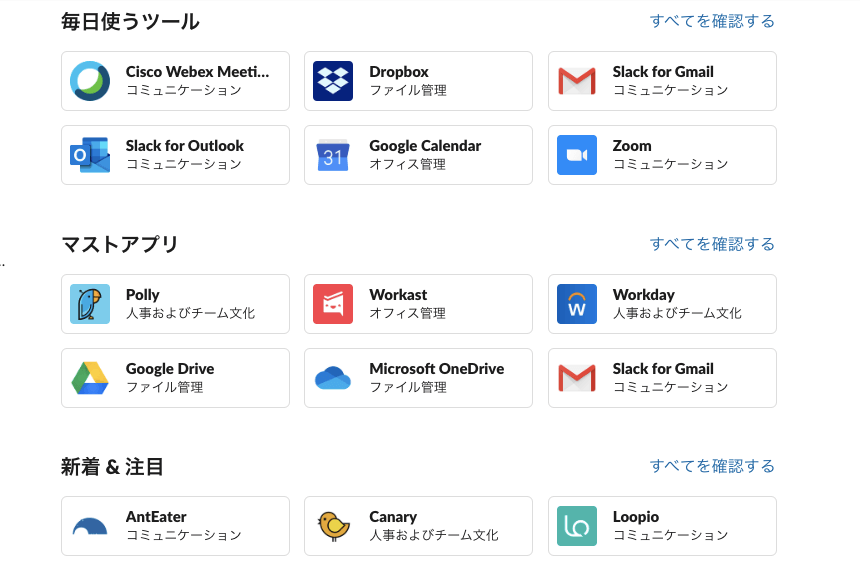Select the Microsoft OneDrive app card title
Image resolution: width=860 pixels, height=567 pixels.
(x=436, y=369)
